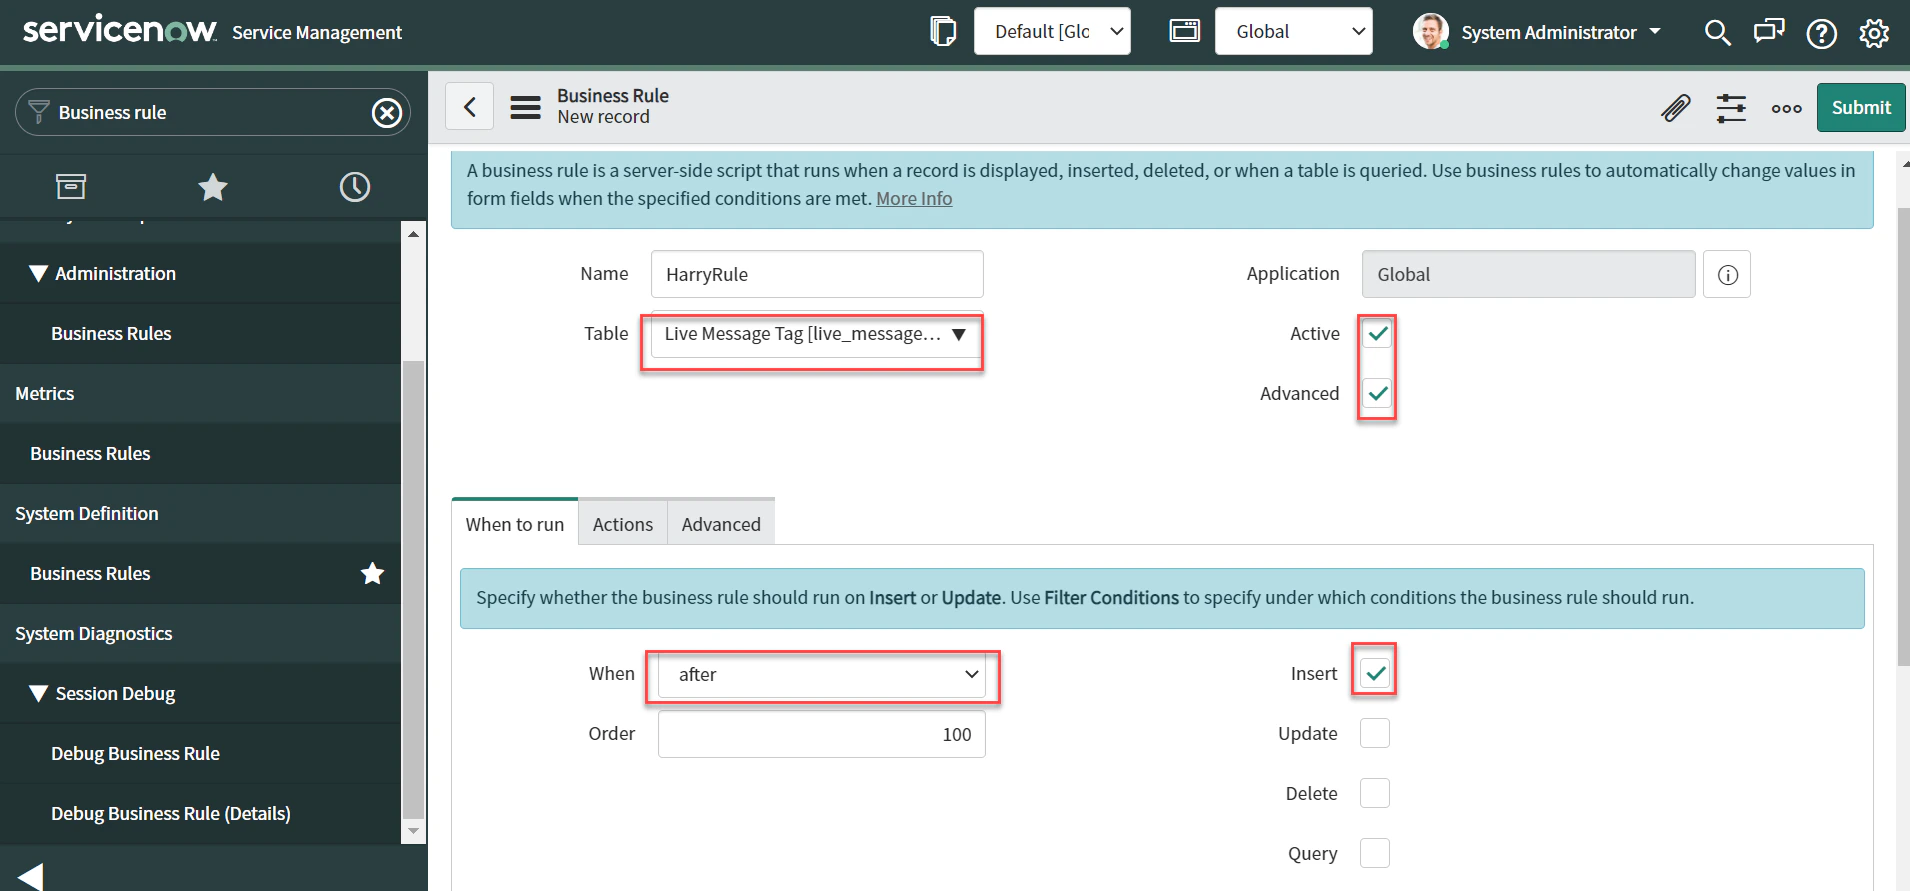Open the update set Default dropdown
1910x891 pixels.
(1052, 31)
